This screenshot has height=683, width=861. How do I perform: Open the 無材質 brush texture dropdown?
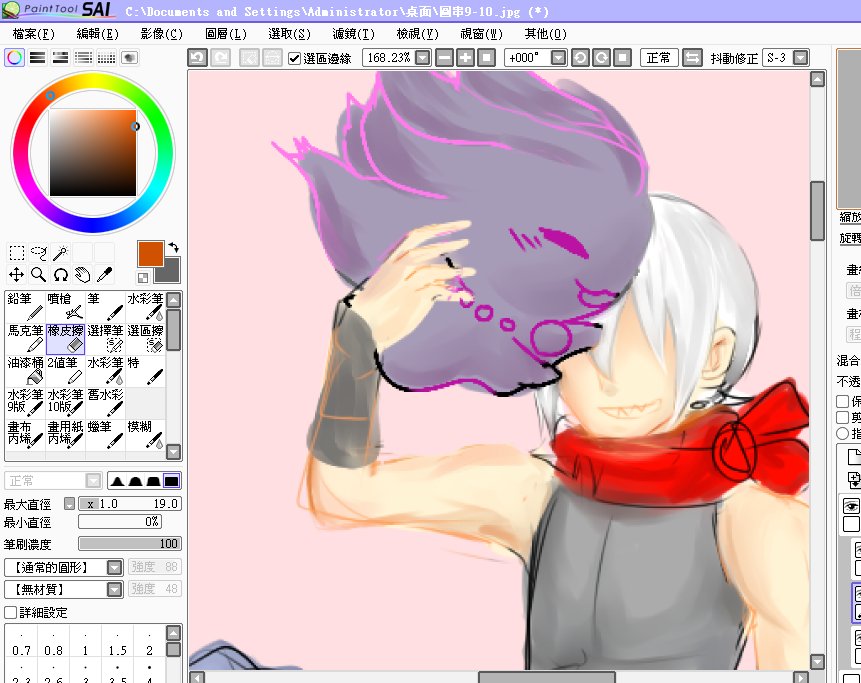point(114,589)
